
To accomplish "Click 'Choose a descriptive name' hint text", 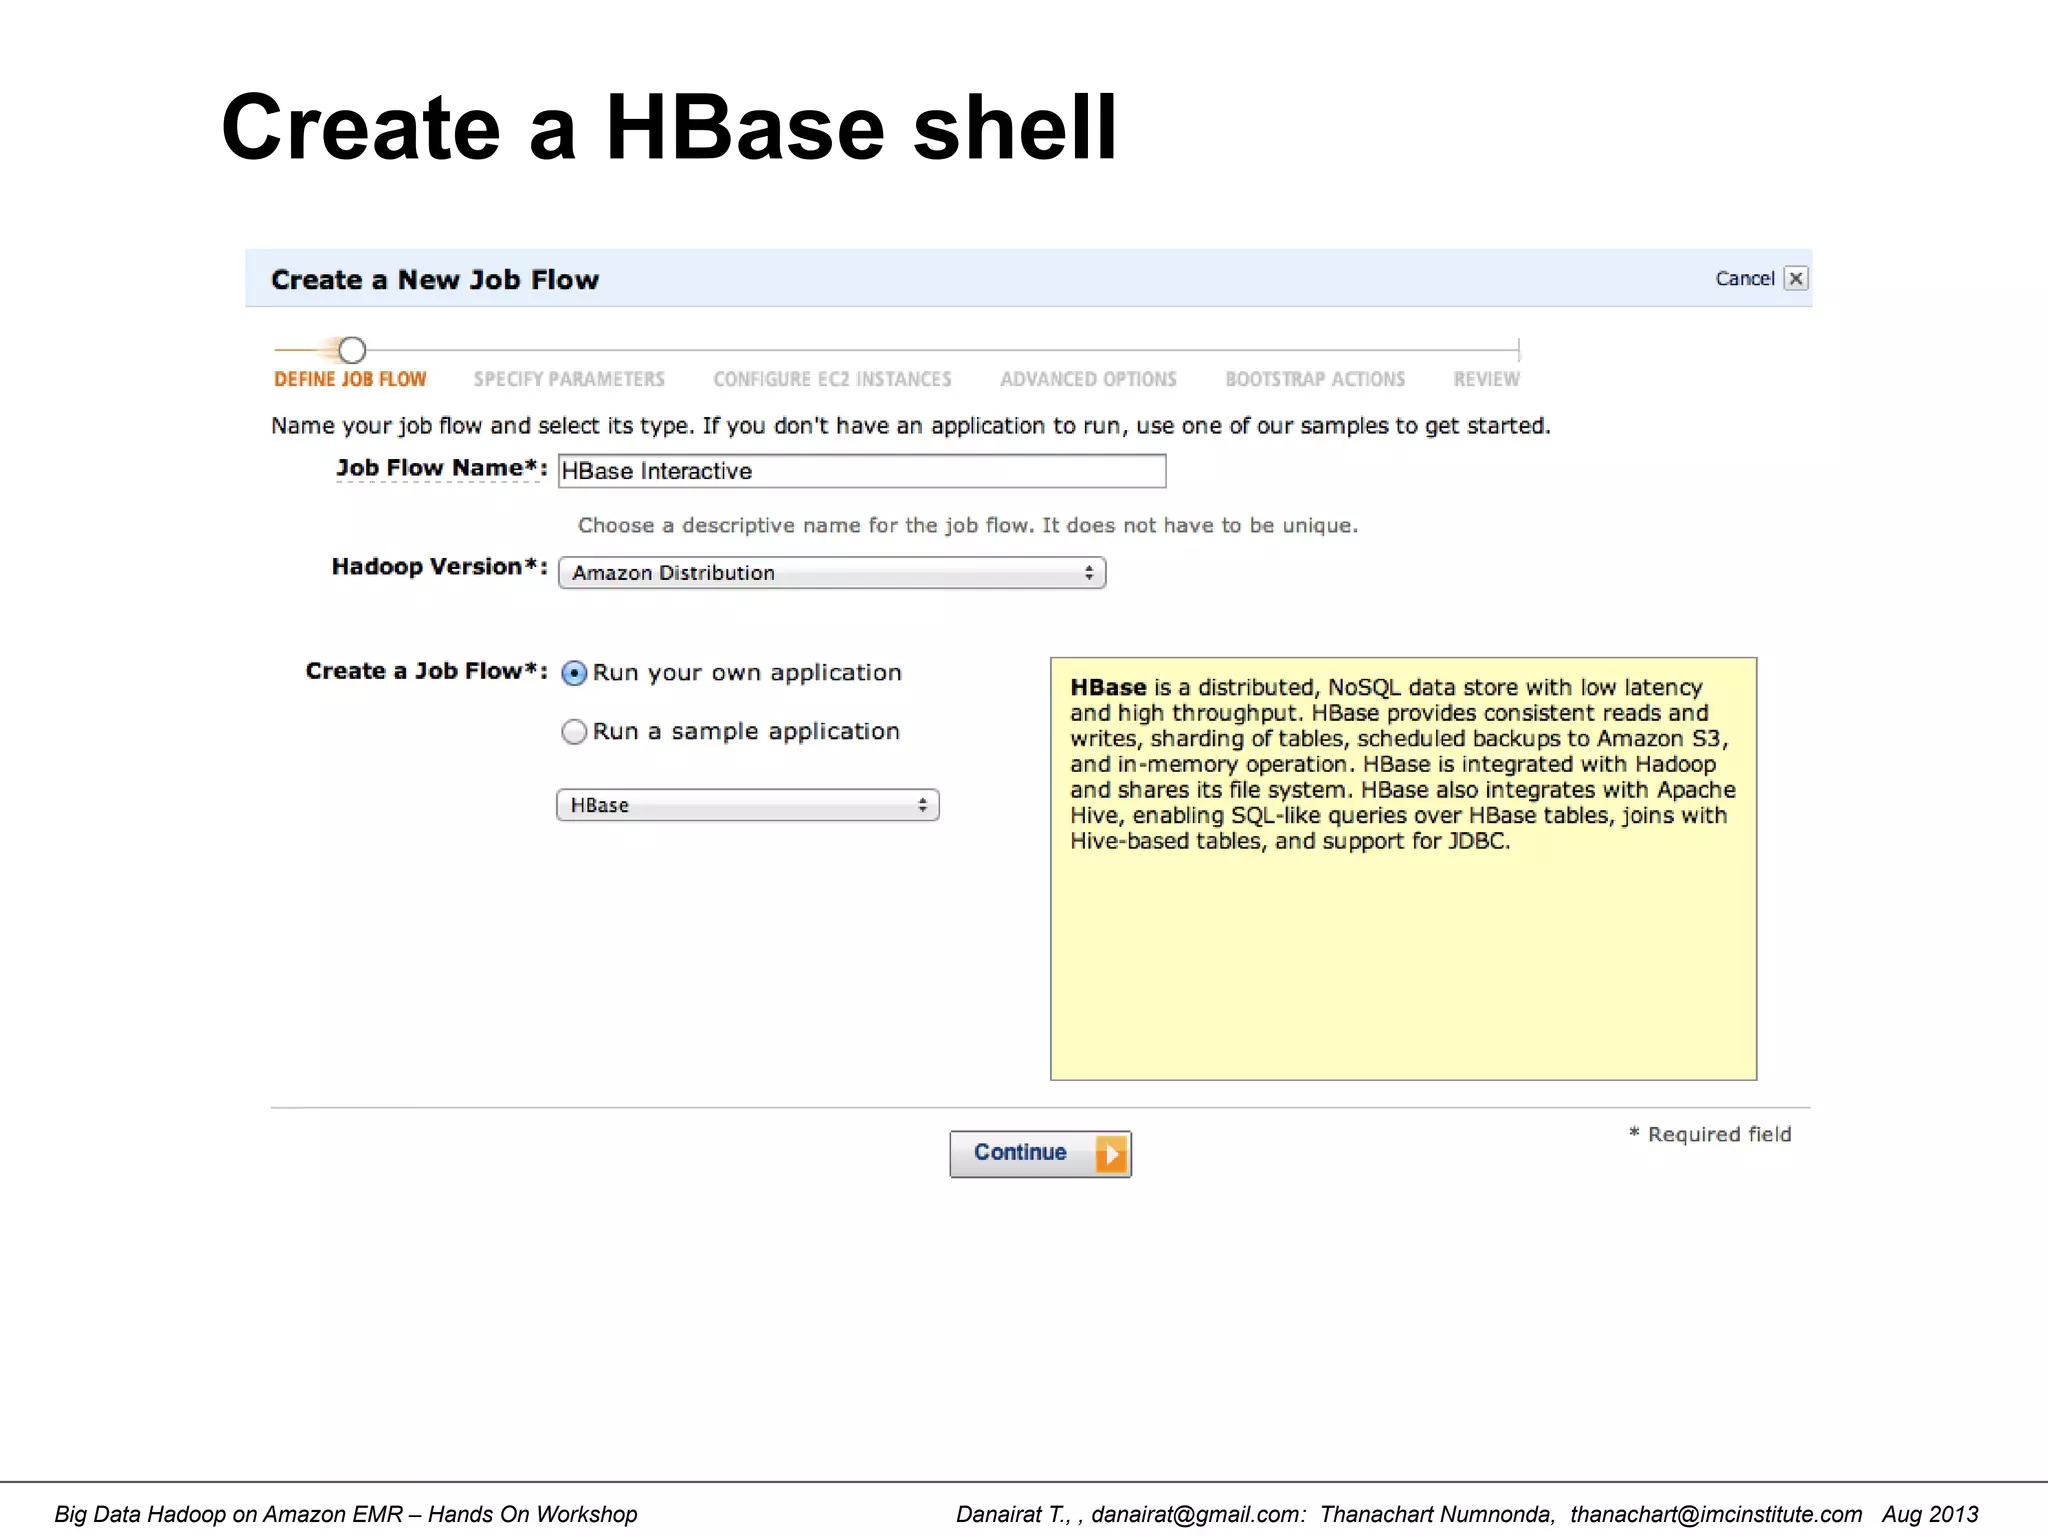I will [968, 525].
